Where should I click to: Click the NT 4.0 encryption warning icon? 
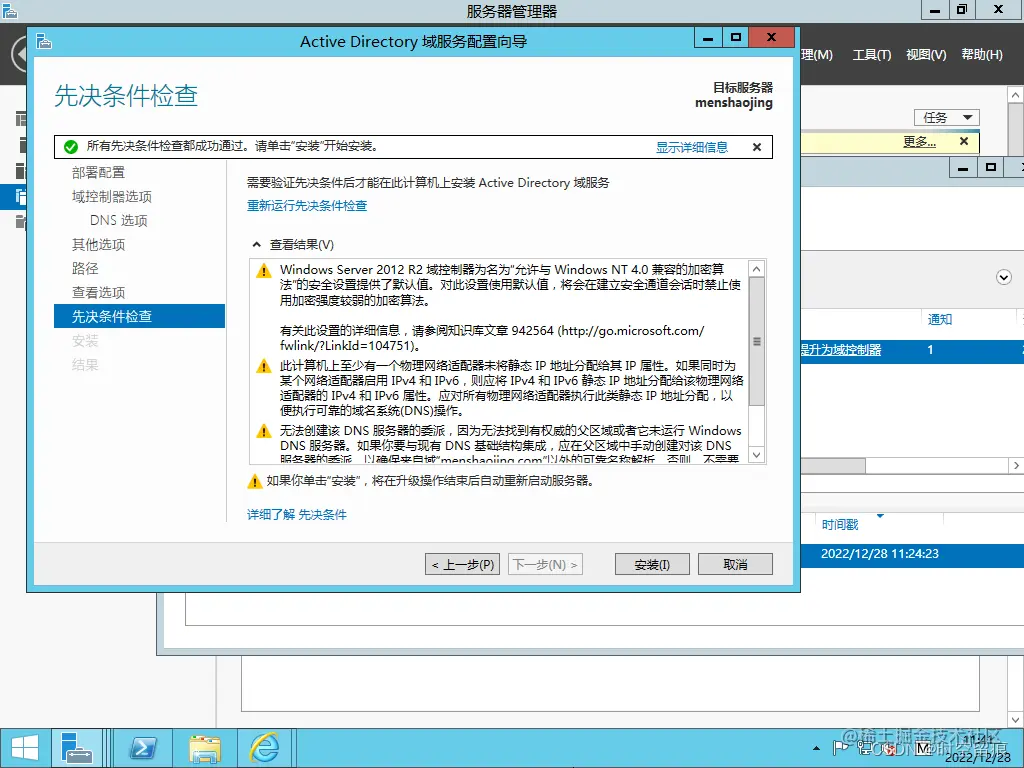(x=264, y=271)
